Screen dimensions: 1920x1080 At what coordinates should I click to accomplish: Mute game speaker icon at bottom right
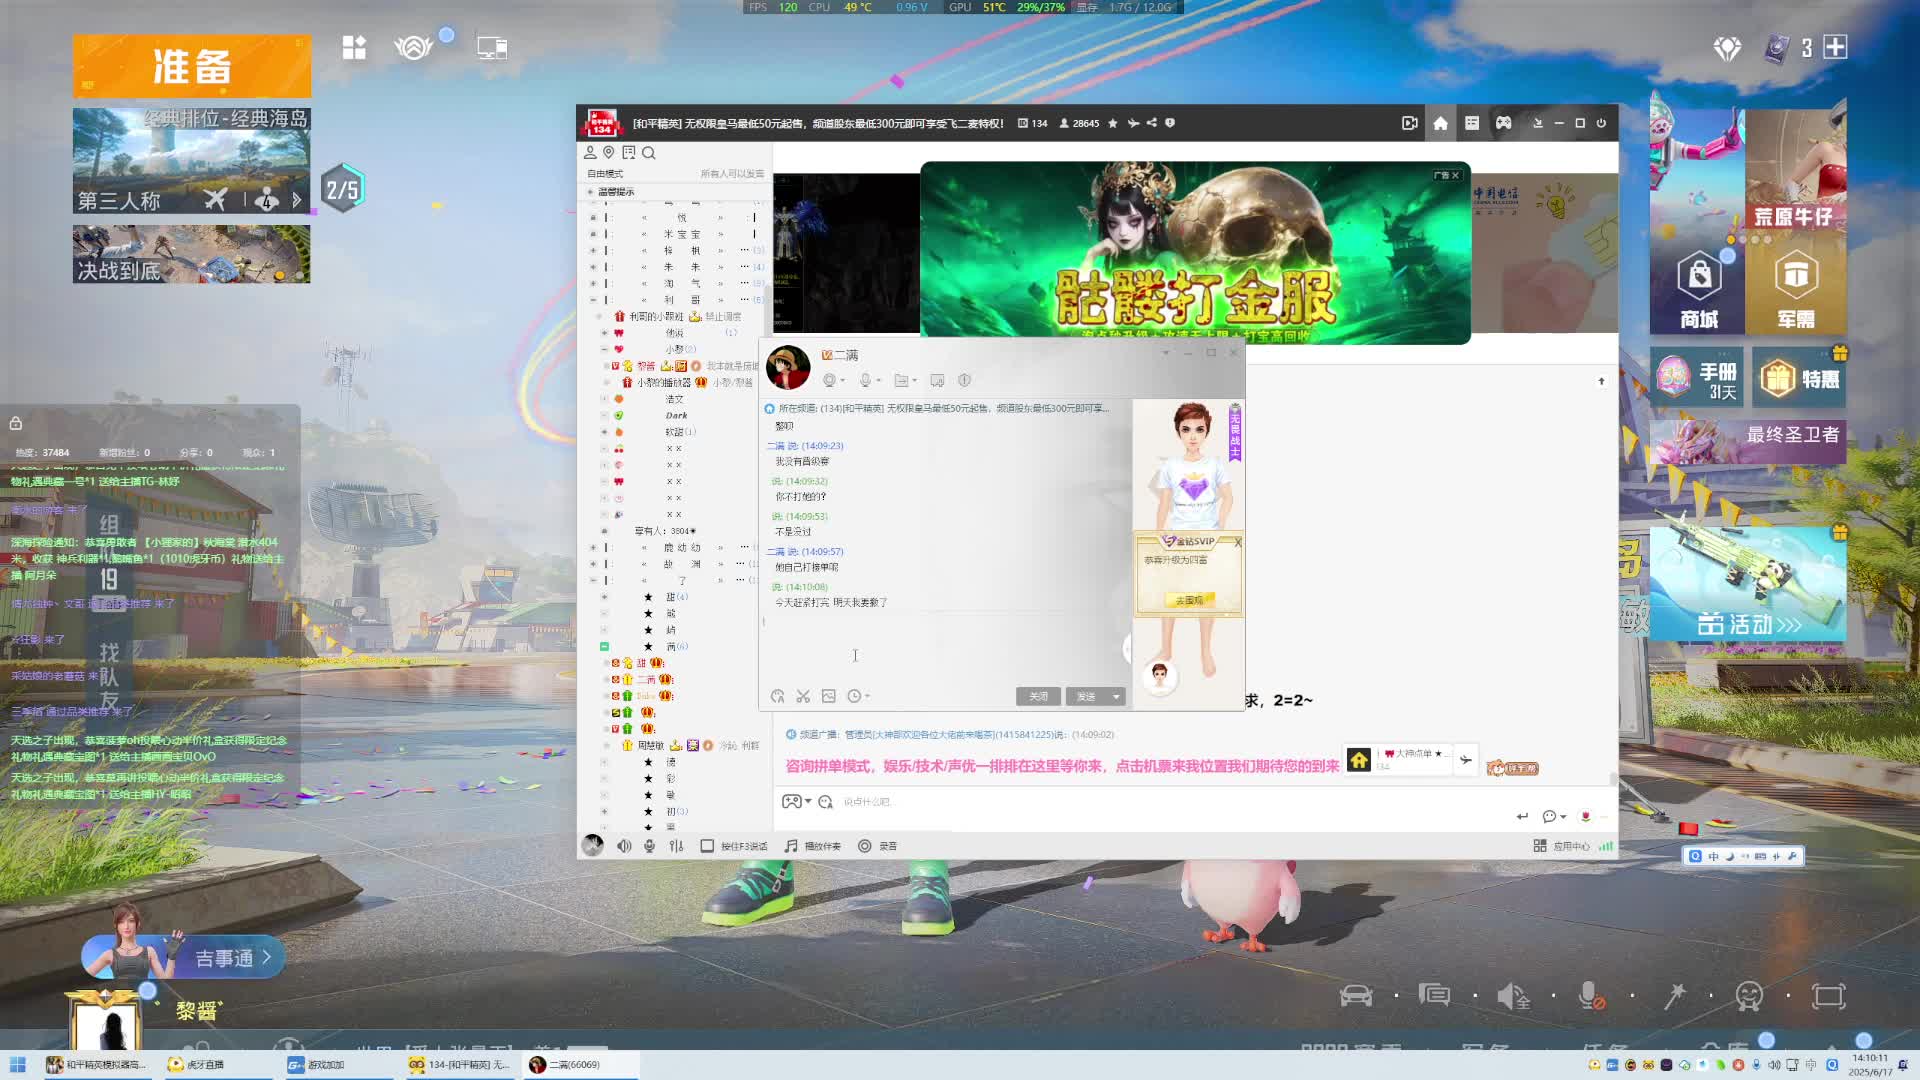pos(1513,996)
